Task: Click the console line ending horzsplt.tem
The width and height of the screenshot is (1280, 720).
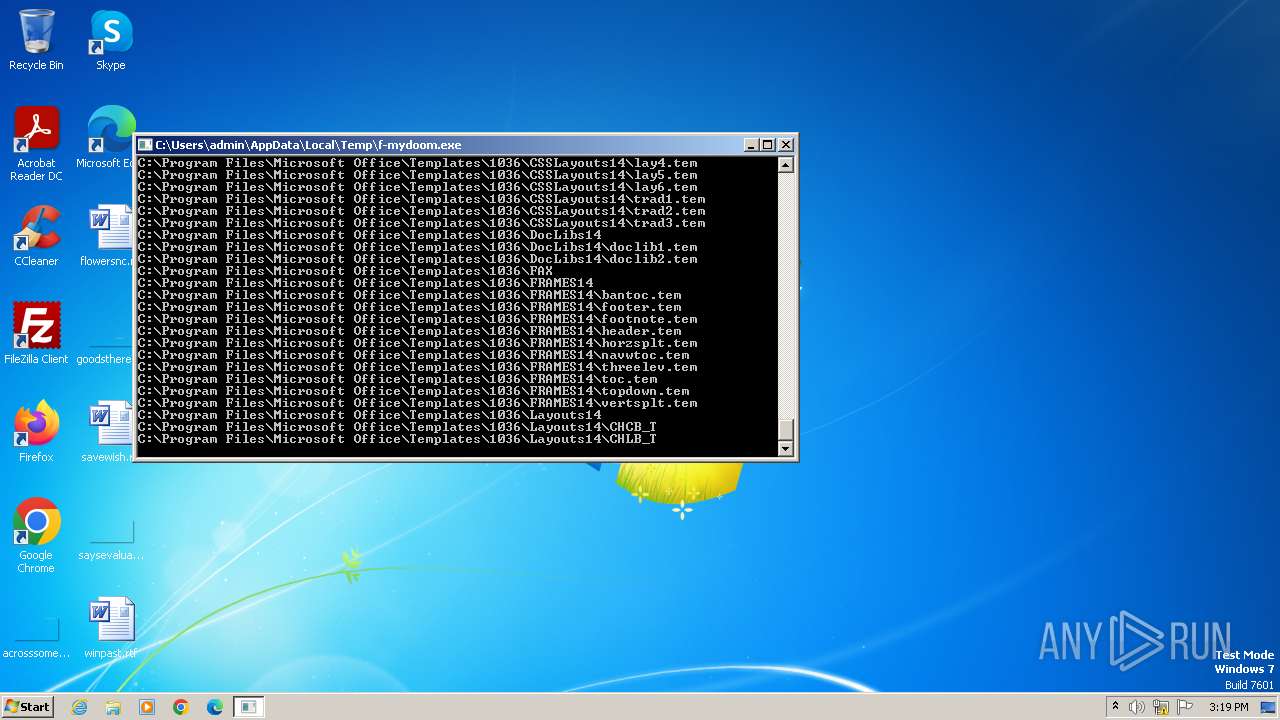Action: pos(417,343)
